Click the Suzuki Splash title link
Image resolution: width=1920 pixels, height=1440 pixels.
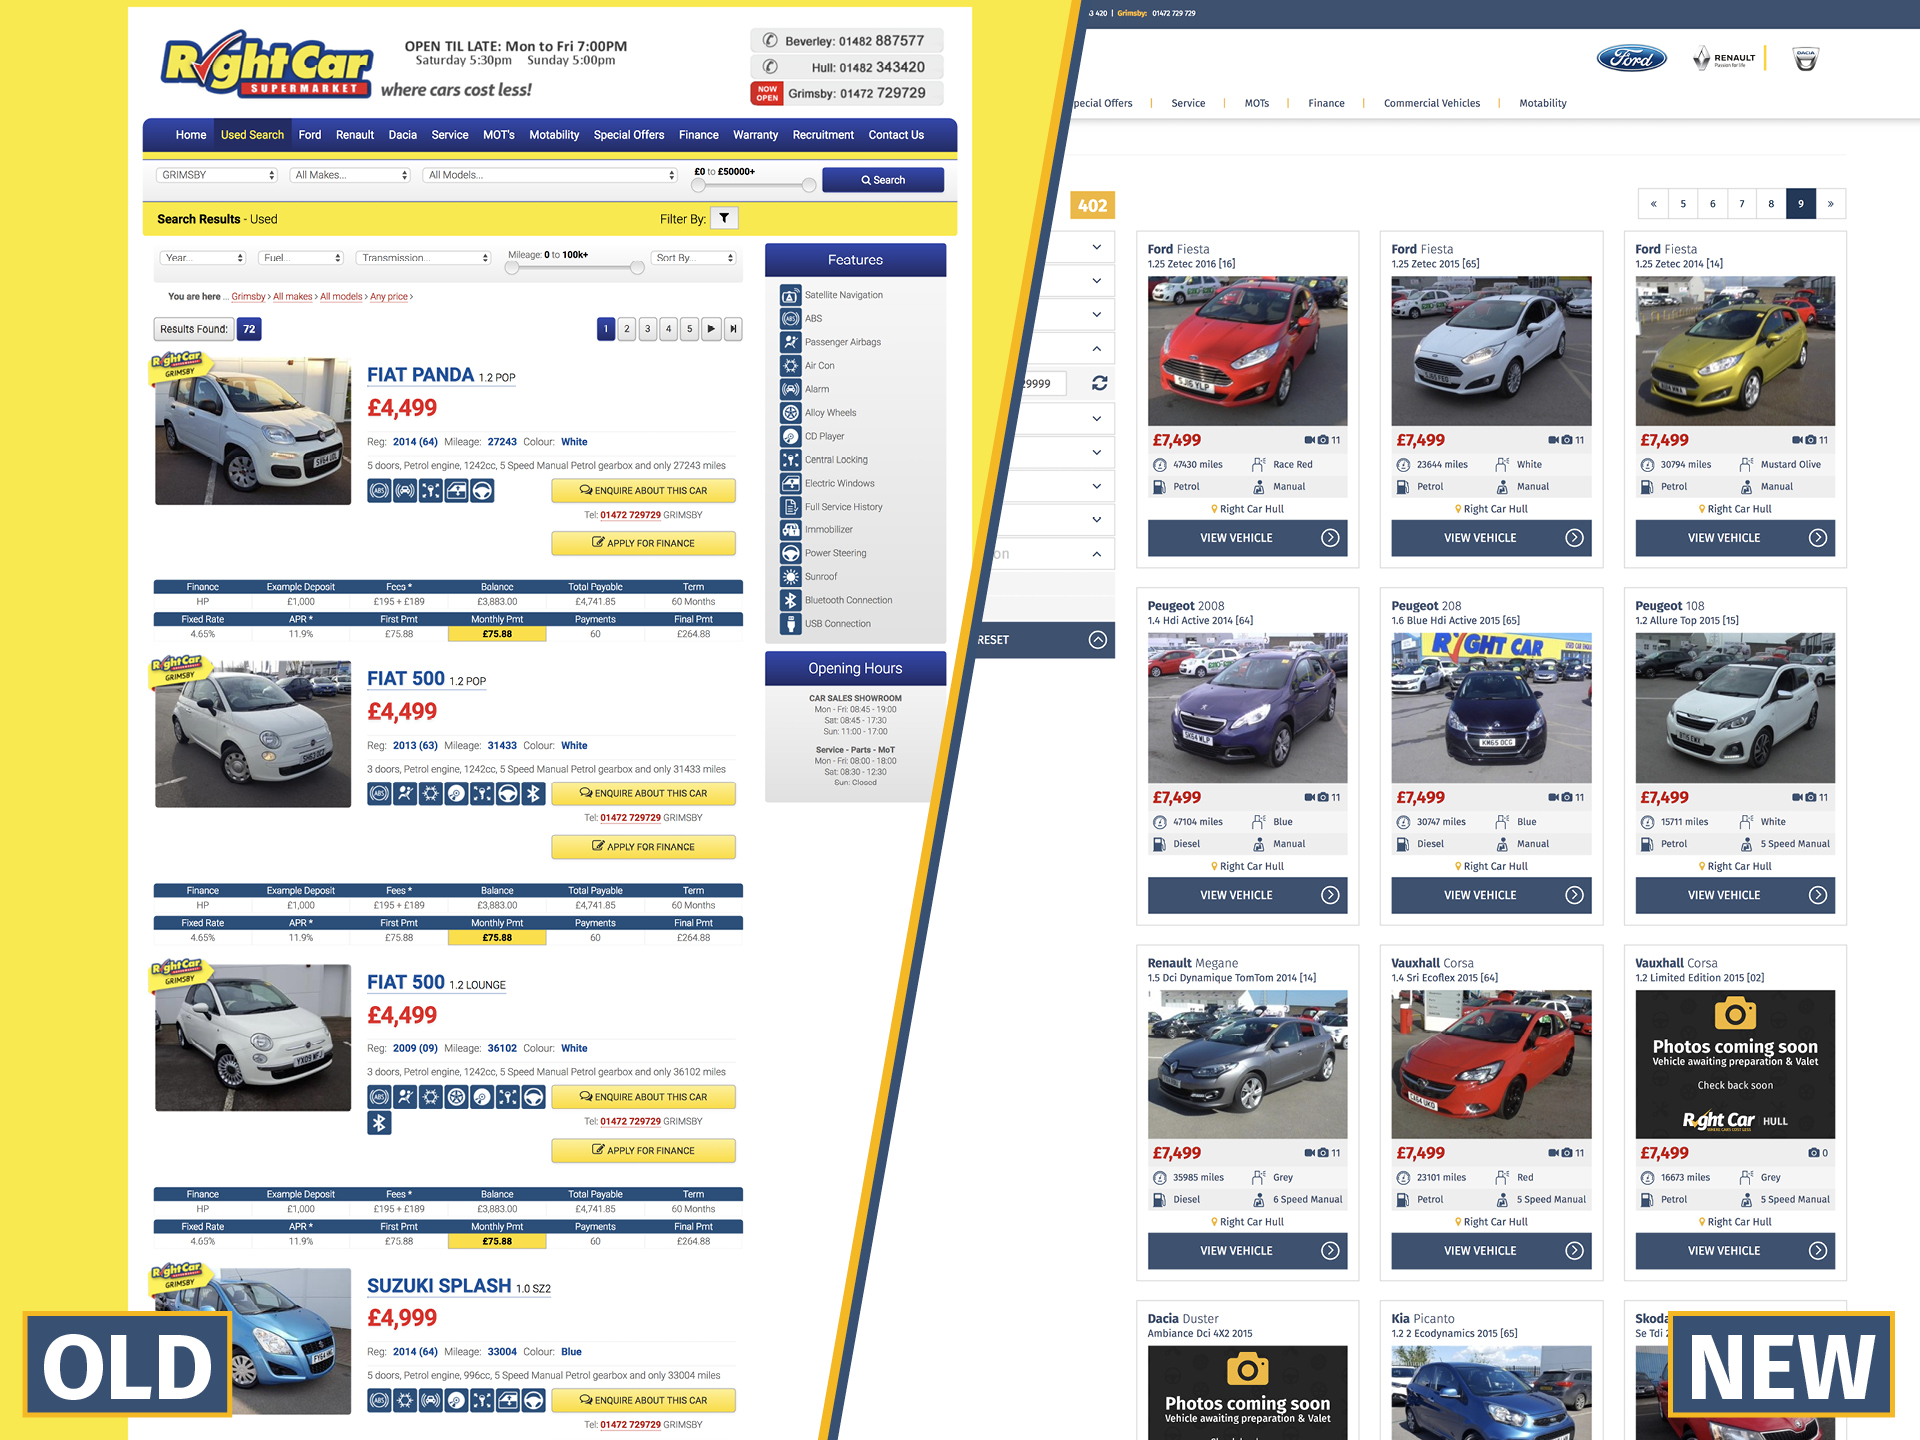[x=459, y=1286]
